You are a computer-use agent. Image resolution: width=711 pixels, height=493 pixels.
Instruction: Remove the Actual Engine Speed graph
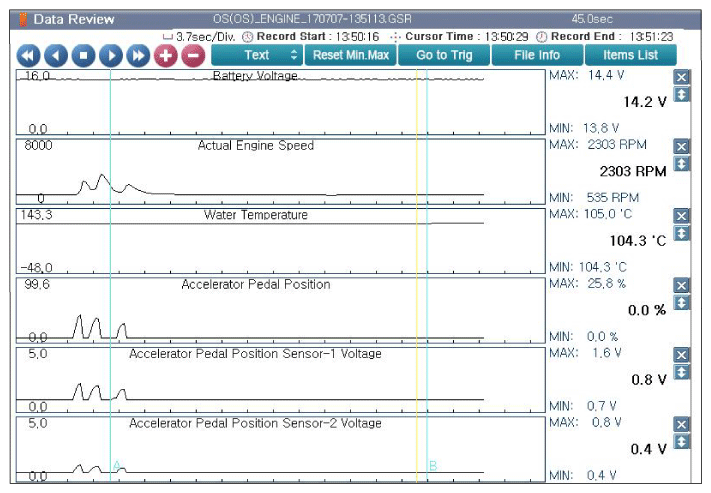coord(681,146)
